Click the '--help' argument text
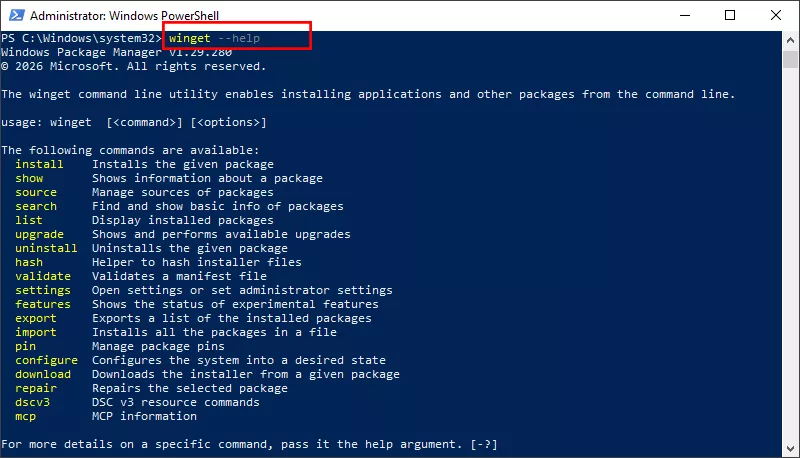Screen dimensions: 800x458 (x=239, y=38)
